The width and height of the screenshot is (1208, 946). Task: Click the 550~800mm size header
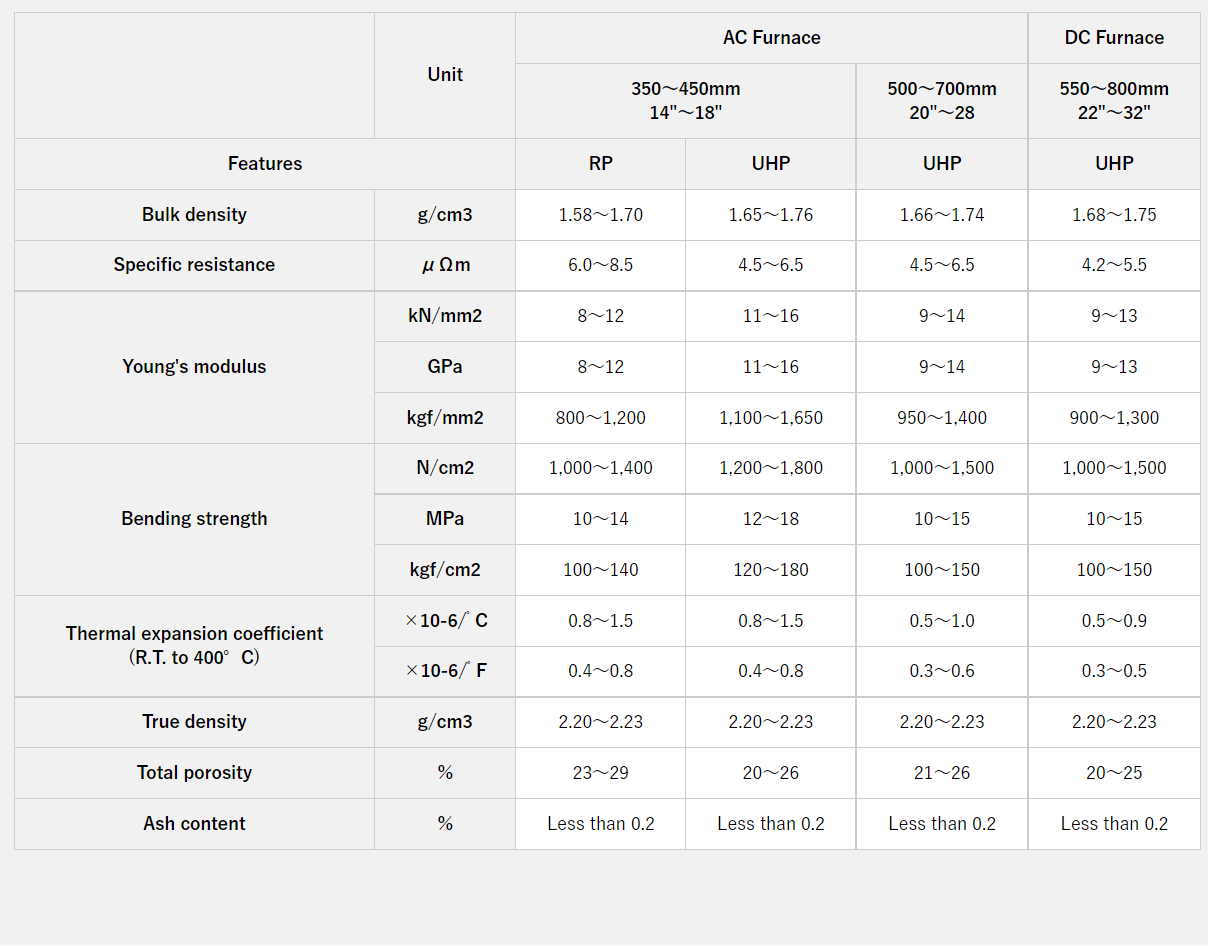[1114, 100]
